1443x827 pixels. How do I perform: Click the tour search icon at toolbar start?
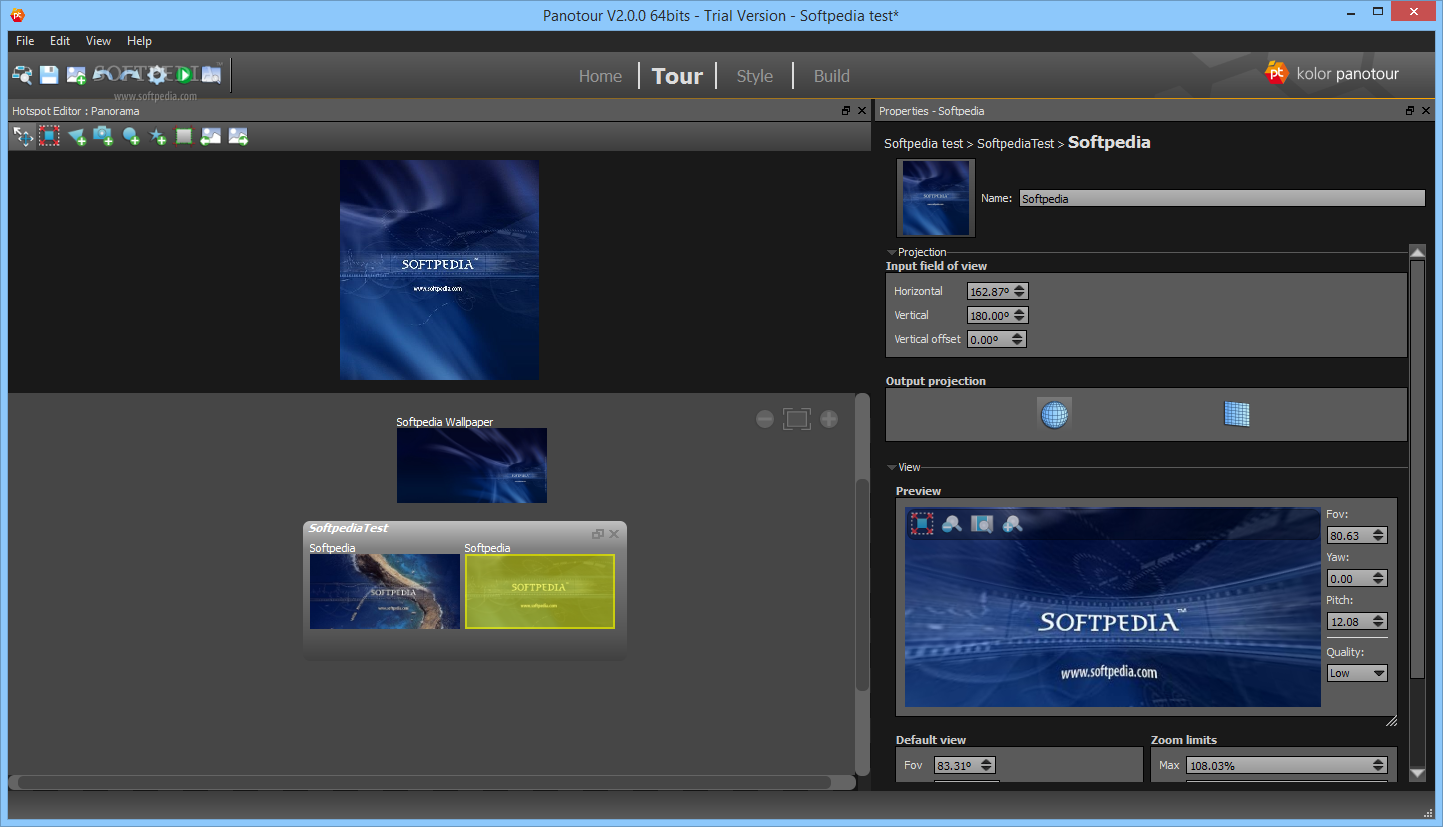(x=22, y=75)
